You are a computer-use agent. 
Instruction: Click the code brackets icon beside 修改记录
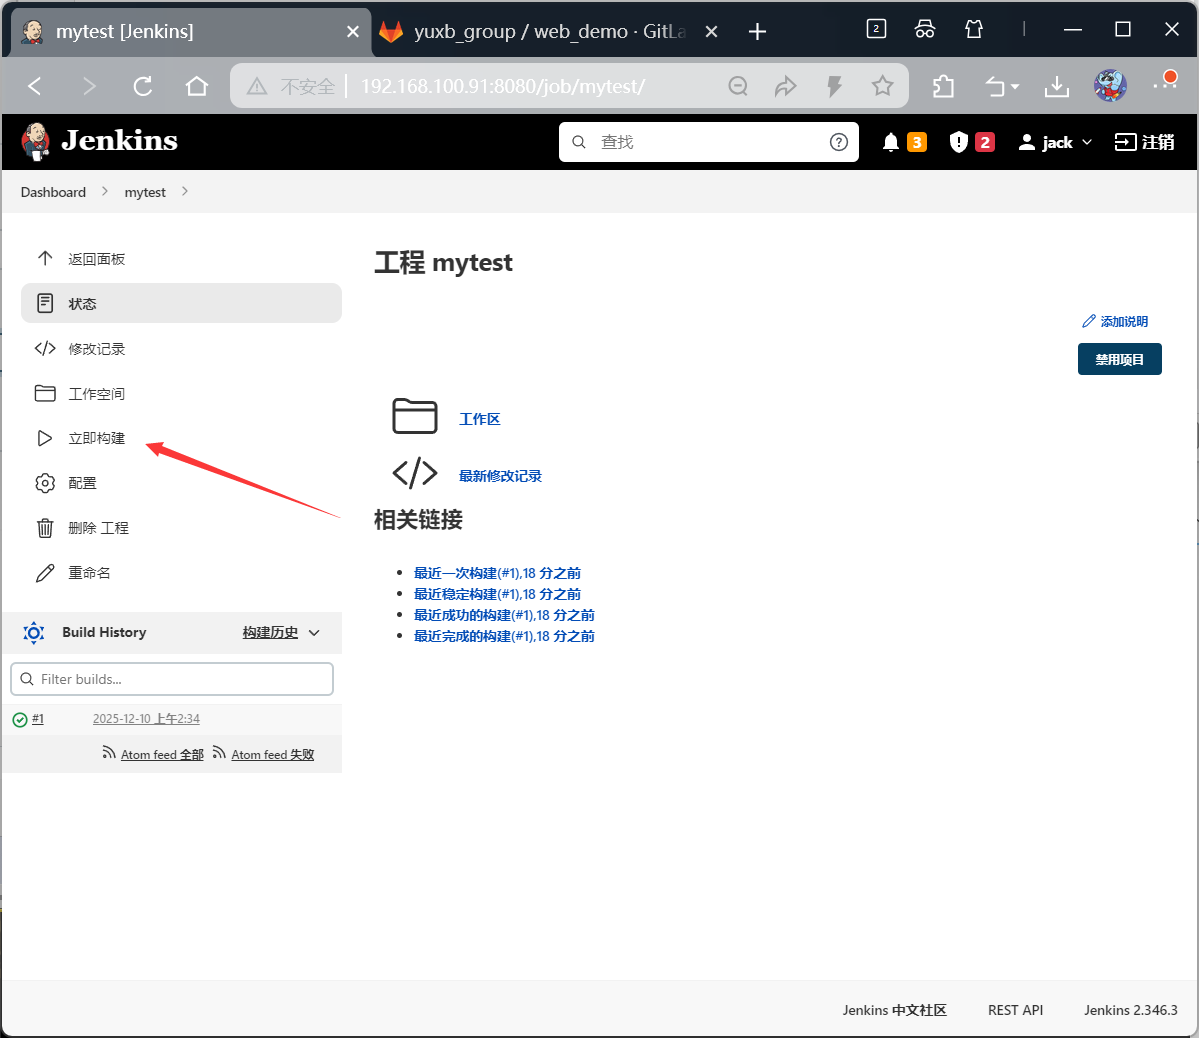tap(45, 349)
